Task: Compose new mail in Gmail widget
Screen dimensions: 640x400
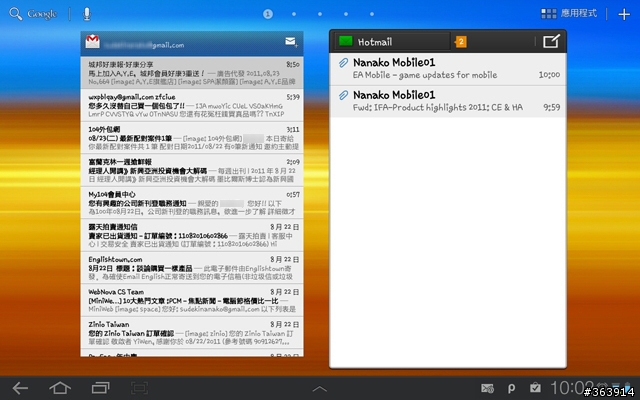Action: click(291, 42)
